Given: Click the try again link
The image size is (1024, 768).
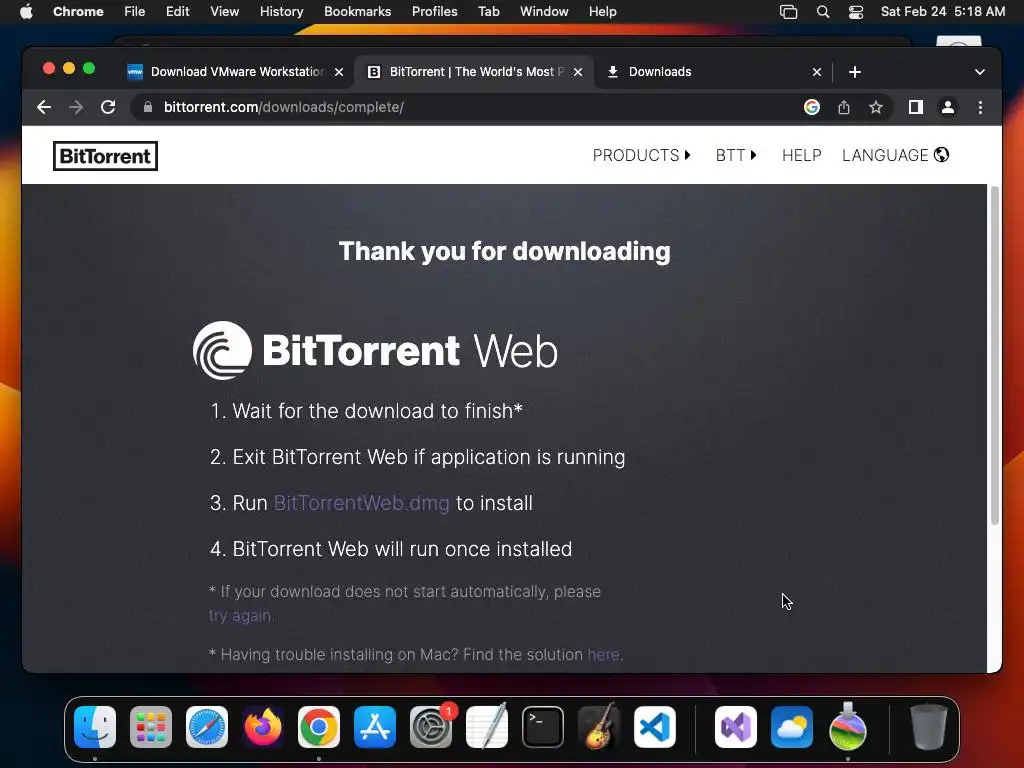Looking at the screenshot, I should (x=240, y=616).
